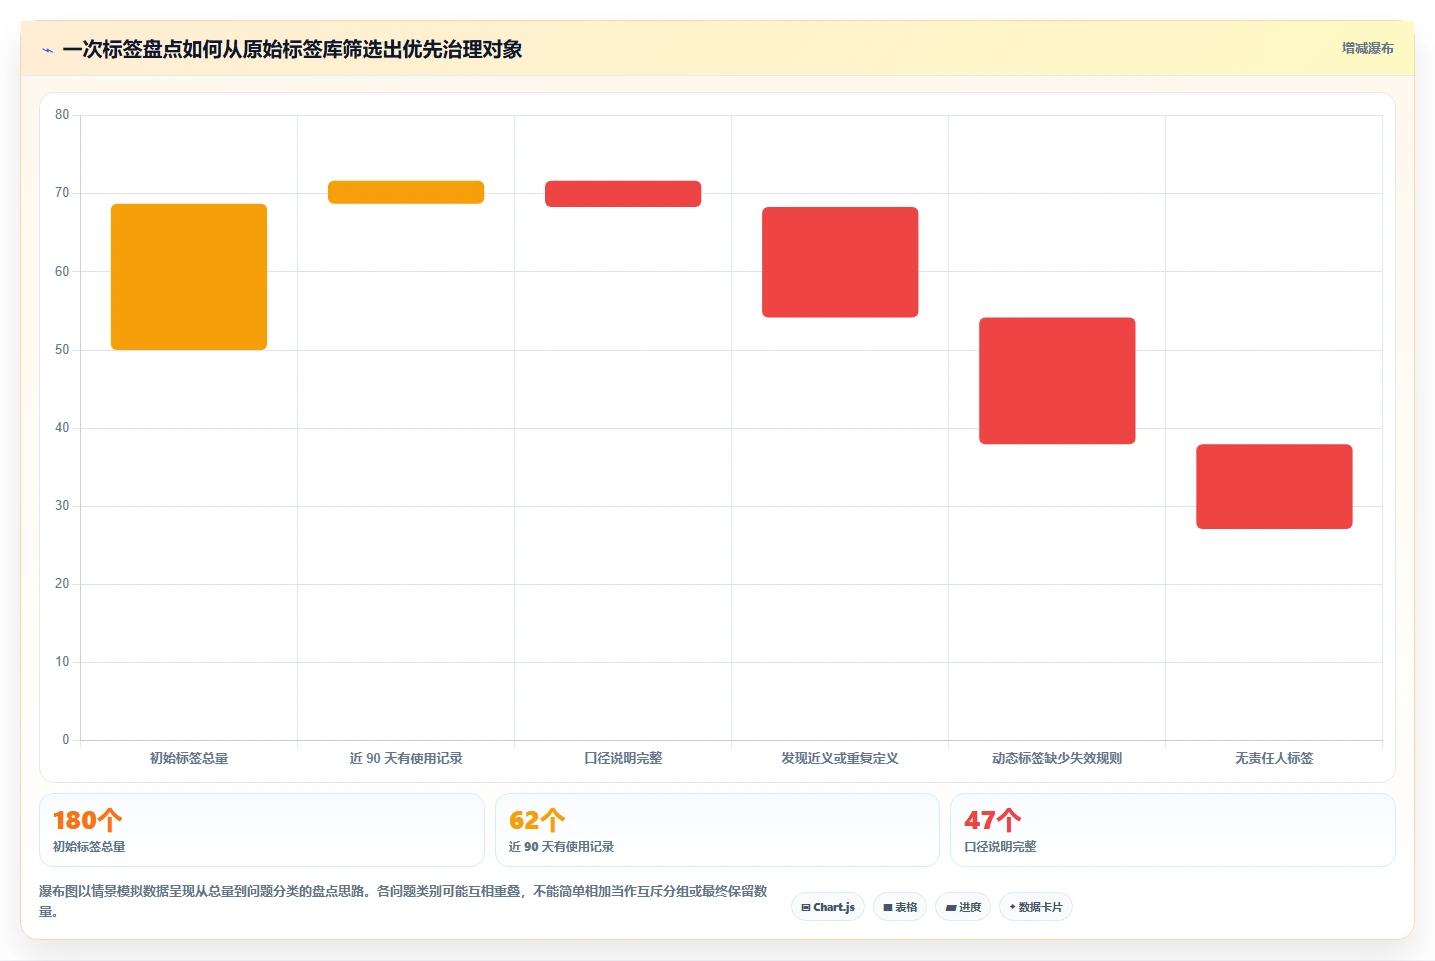The width and height of the screenshot is (1435, 961).
Task: Click the y-axis value 0
Action: (x=66, y=740)
